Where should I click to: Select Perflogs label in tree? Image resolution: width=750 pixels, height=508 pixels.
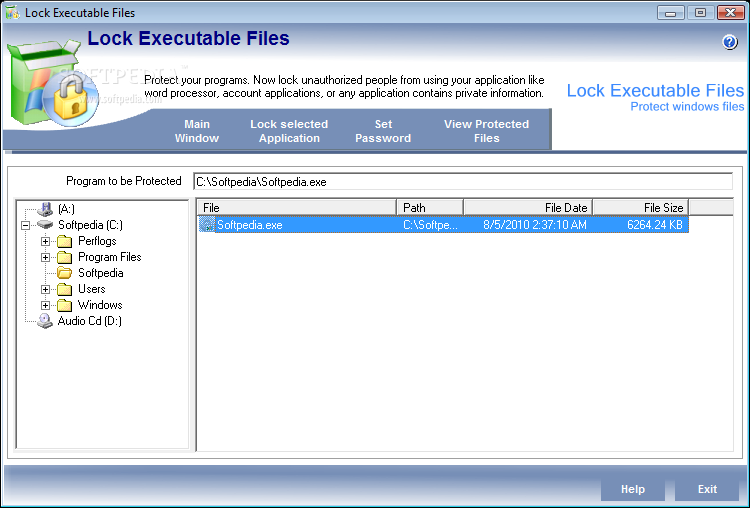(97, 241)
